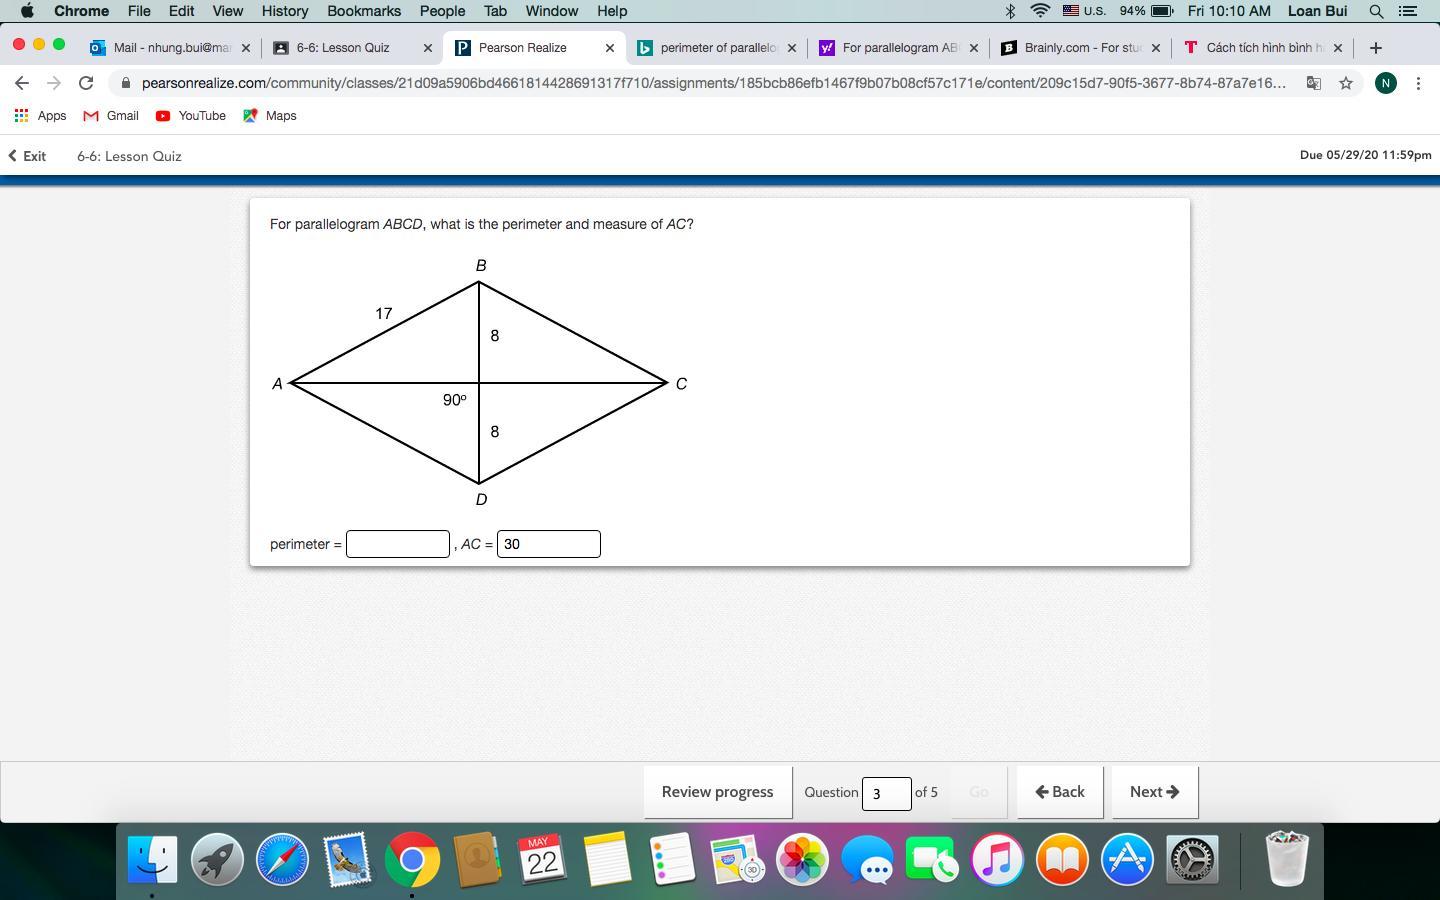Click the question number field
Screen dimensions: 1440x900
tap(887, 793)
